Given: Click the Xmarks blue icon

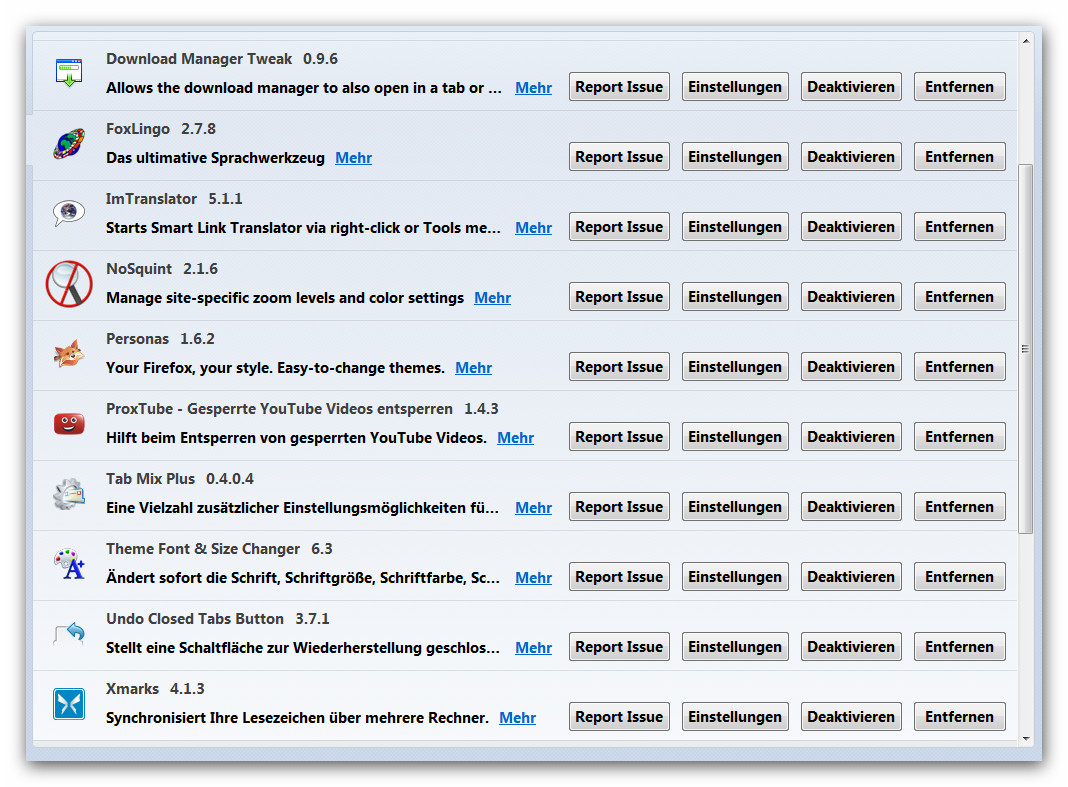Looking at the screenshot, I should click(69, 704).
